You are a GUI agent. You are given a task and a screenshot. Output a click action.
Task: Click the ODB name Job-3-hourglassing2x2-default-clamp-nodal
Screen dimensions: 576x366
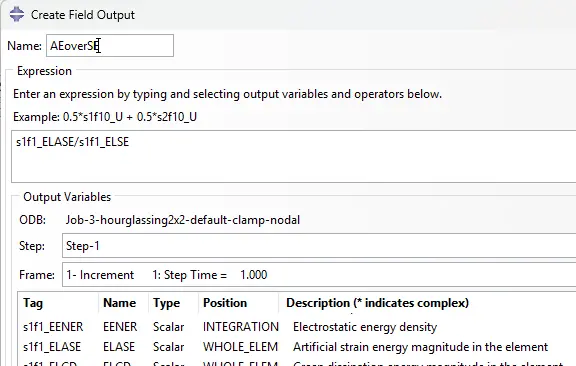coord(183,220)
